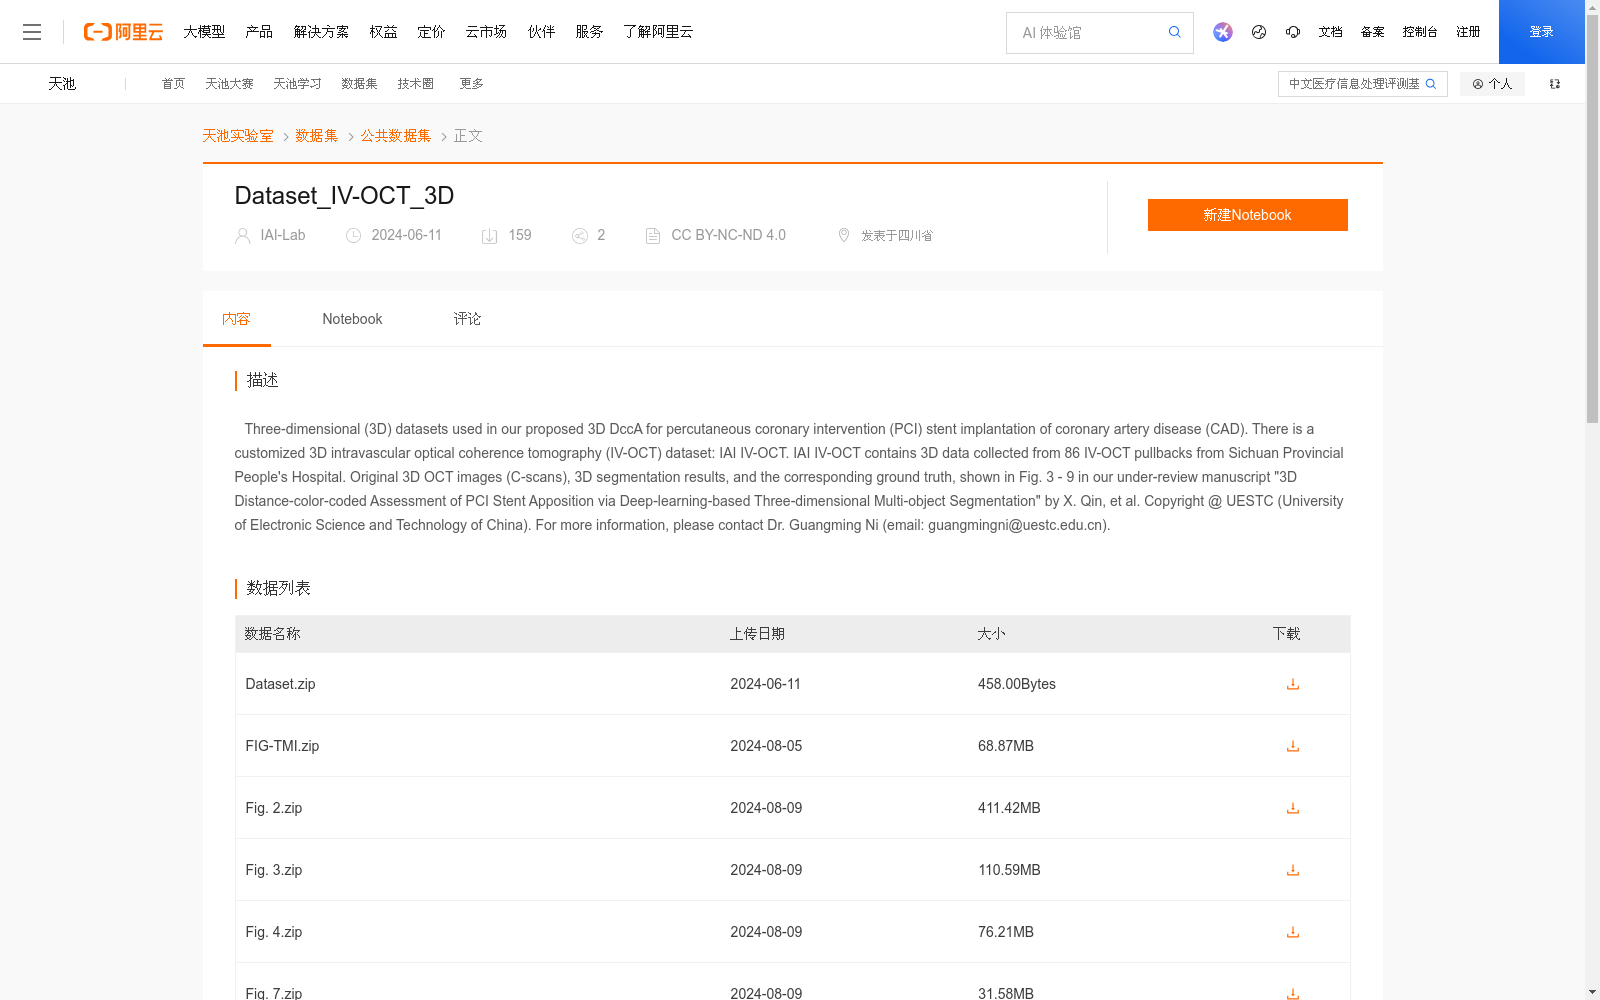Open the 了解阿里云 top menu
1600x1000 pixels.
(x=658, y=32)
